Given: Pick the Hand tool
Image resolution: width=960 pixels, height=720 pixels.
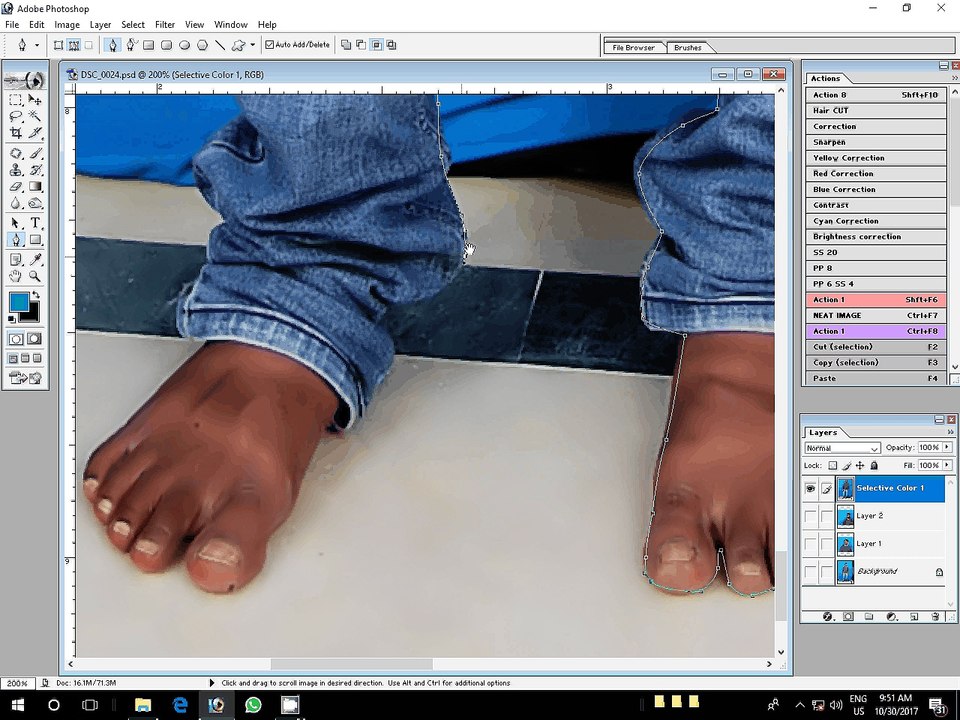Looking at the screenshot, I should click(16, 276).
